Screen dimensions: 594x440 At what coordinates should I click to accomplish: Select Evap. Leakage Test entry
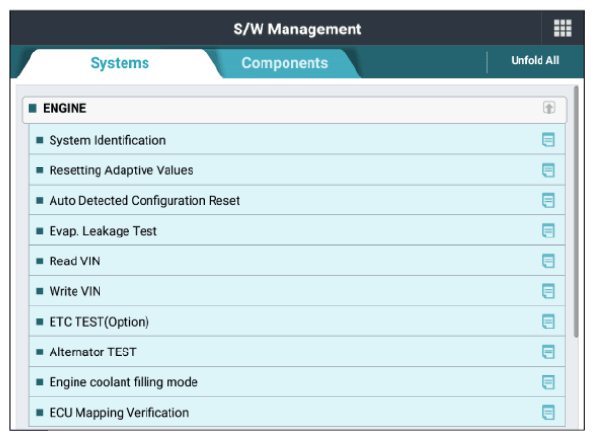[x=297, y=230]
